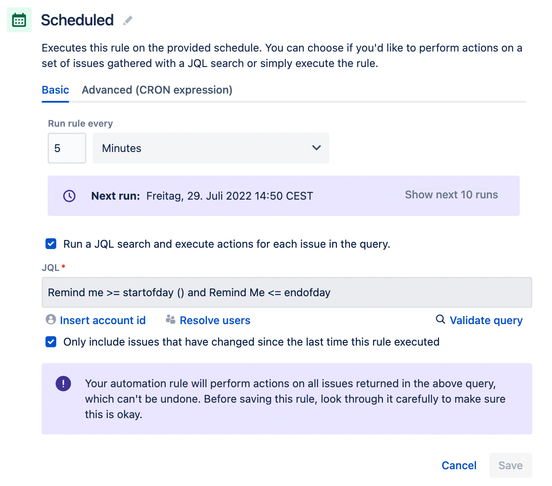Click the clock icon next to Next run
The image size is (552, 486).
(69, 196)
